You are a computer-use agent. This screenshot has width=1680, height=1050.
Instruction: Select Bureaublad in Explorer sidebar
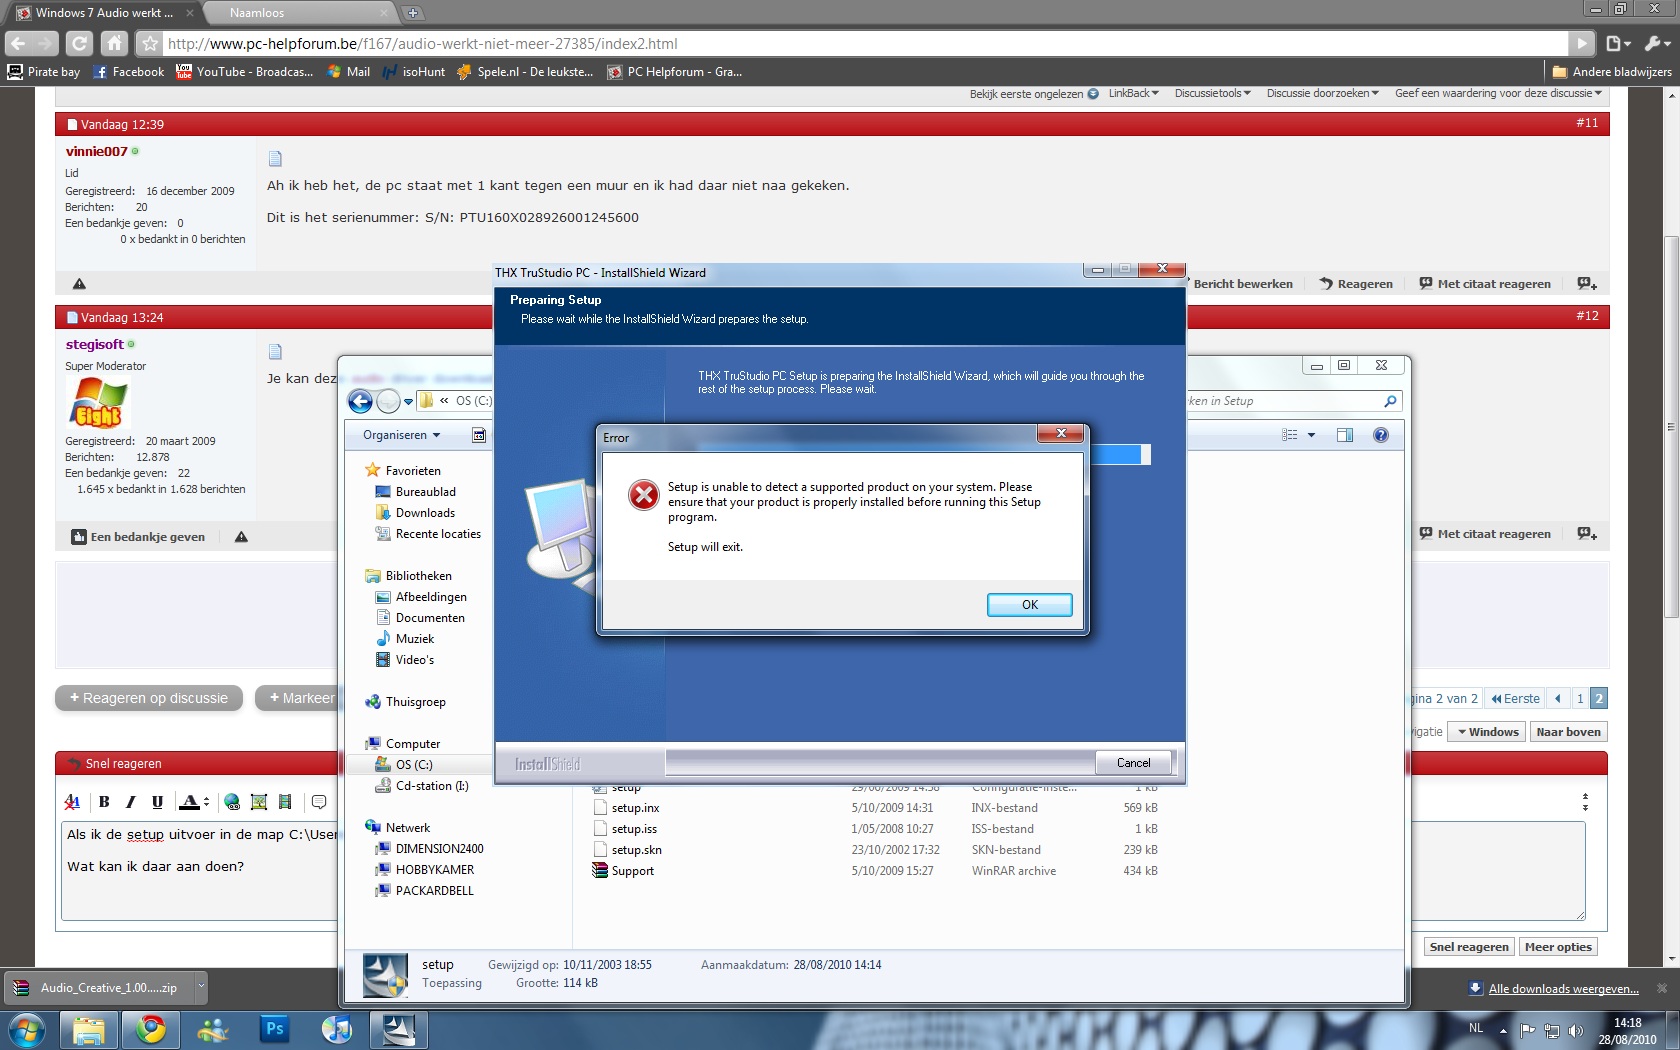[415, 492]
